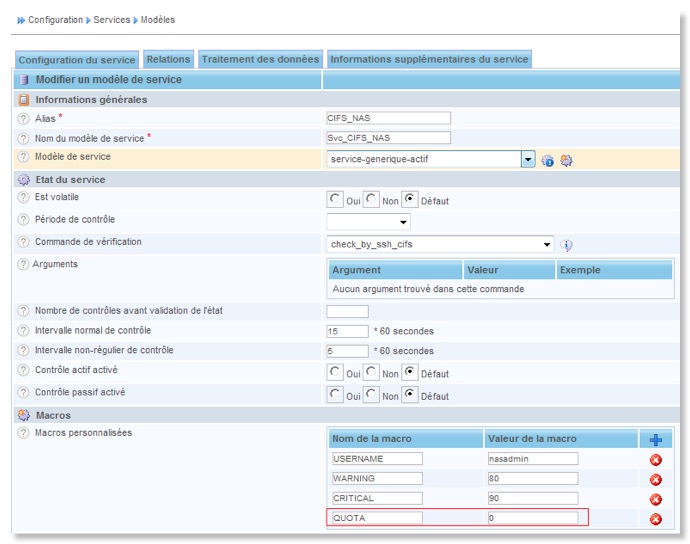
Task: Click the blue plus icon to add macro
Action: tap(655, 439)
